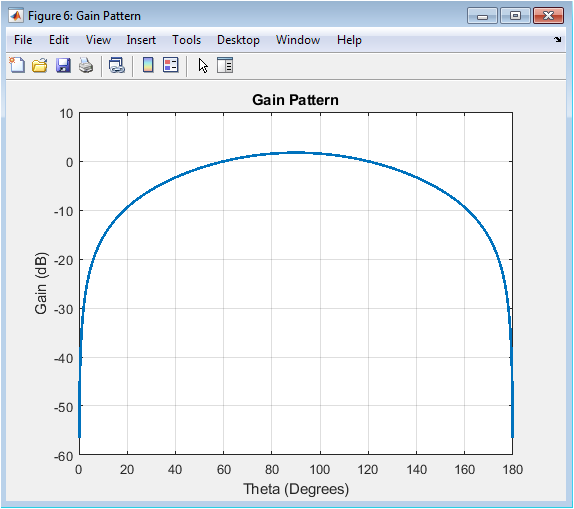Click the Link Plot toolbar icon
Image resolution: width=574 pixels, height=509 pixels.
pyautogui.click(x=117, y=65)
